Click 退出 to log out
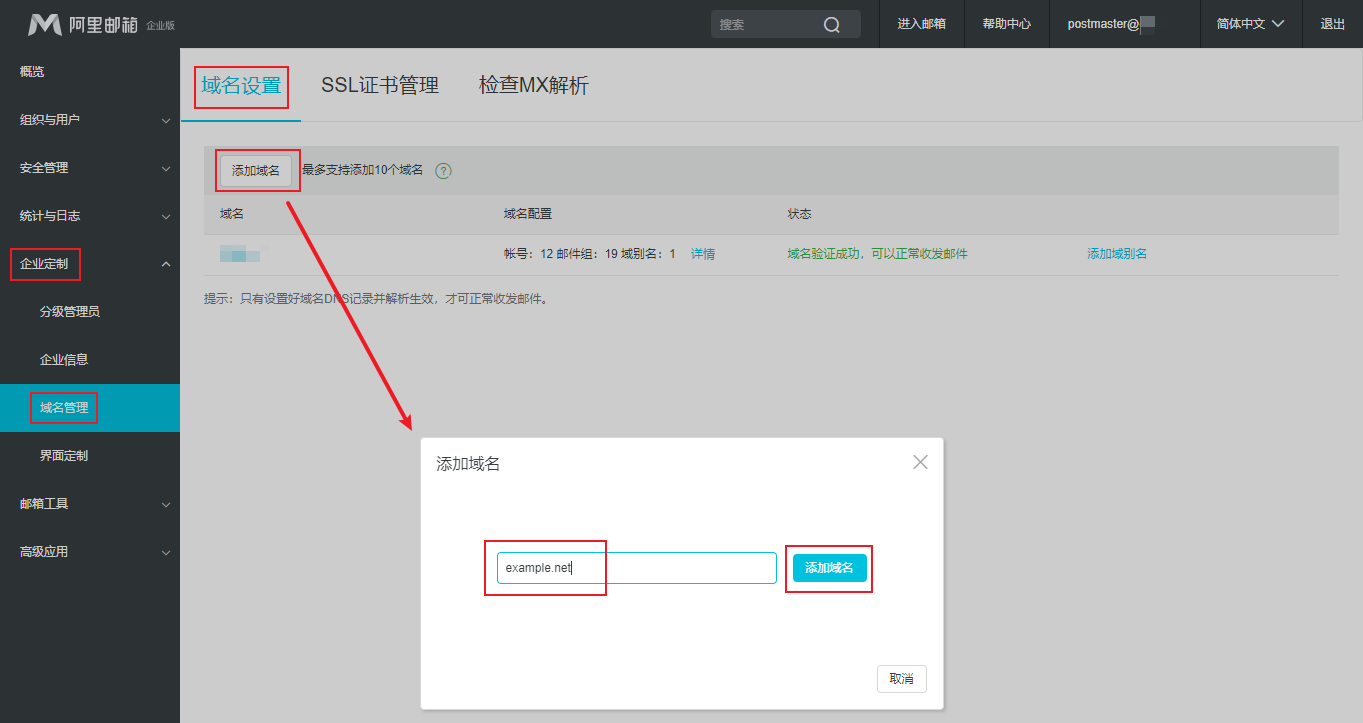The height and width of the screenshot is (723, 1363). (1333, 24)
